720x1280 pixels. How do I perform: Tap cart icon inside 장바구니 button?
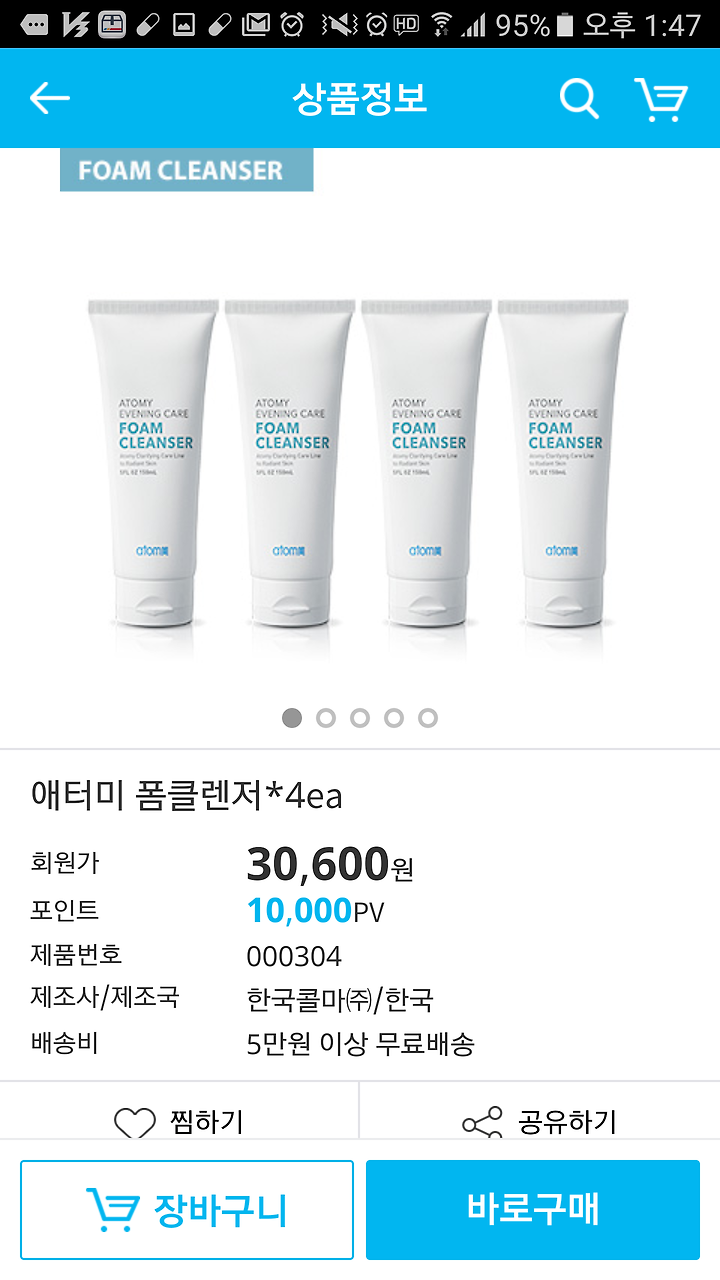pyautogui.click(x=112, y=1210)
